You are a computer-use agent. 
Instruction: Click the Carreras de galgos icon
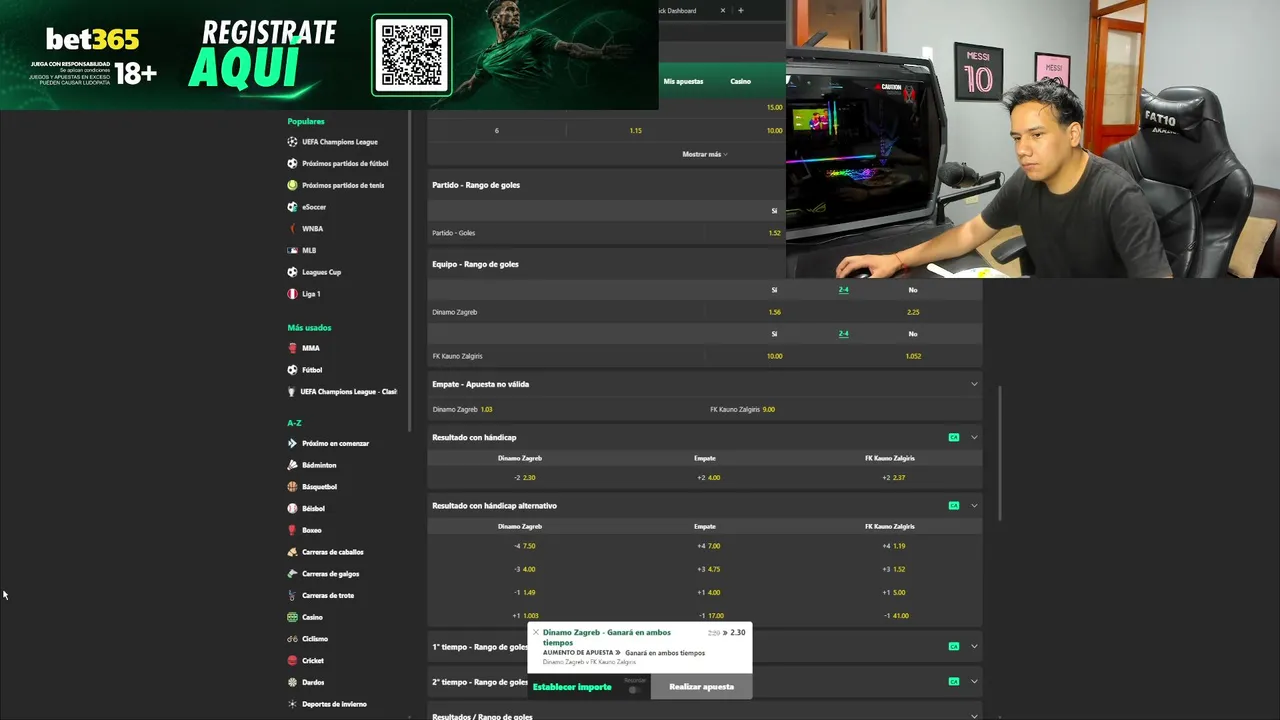click(x=292, y=574)
